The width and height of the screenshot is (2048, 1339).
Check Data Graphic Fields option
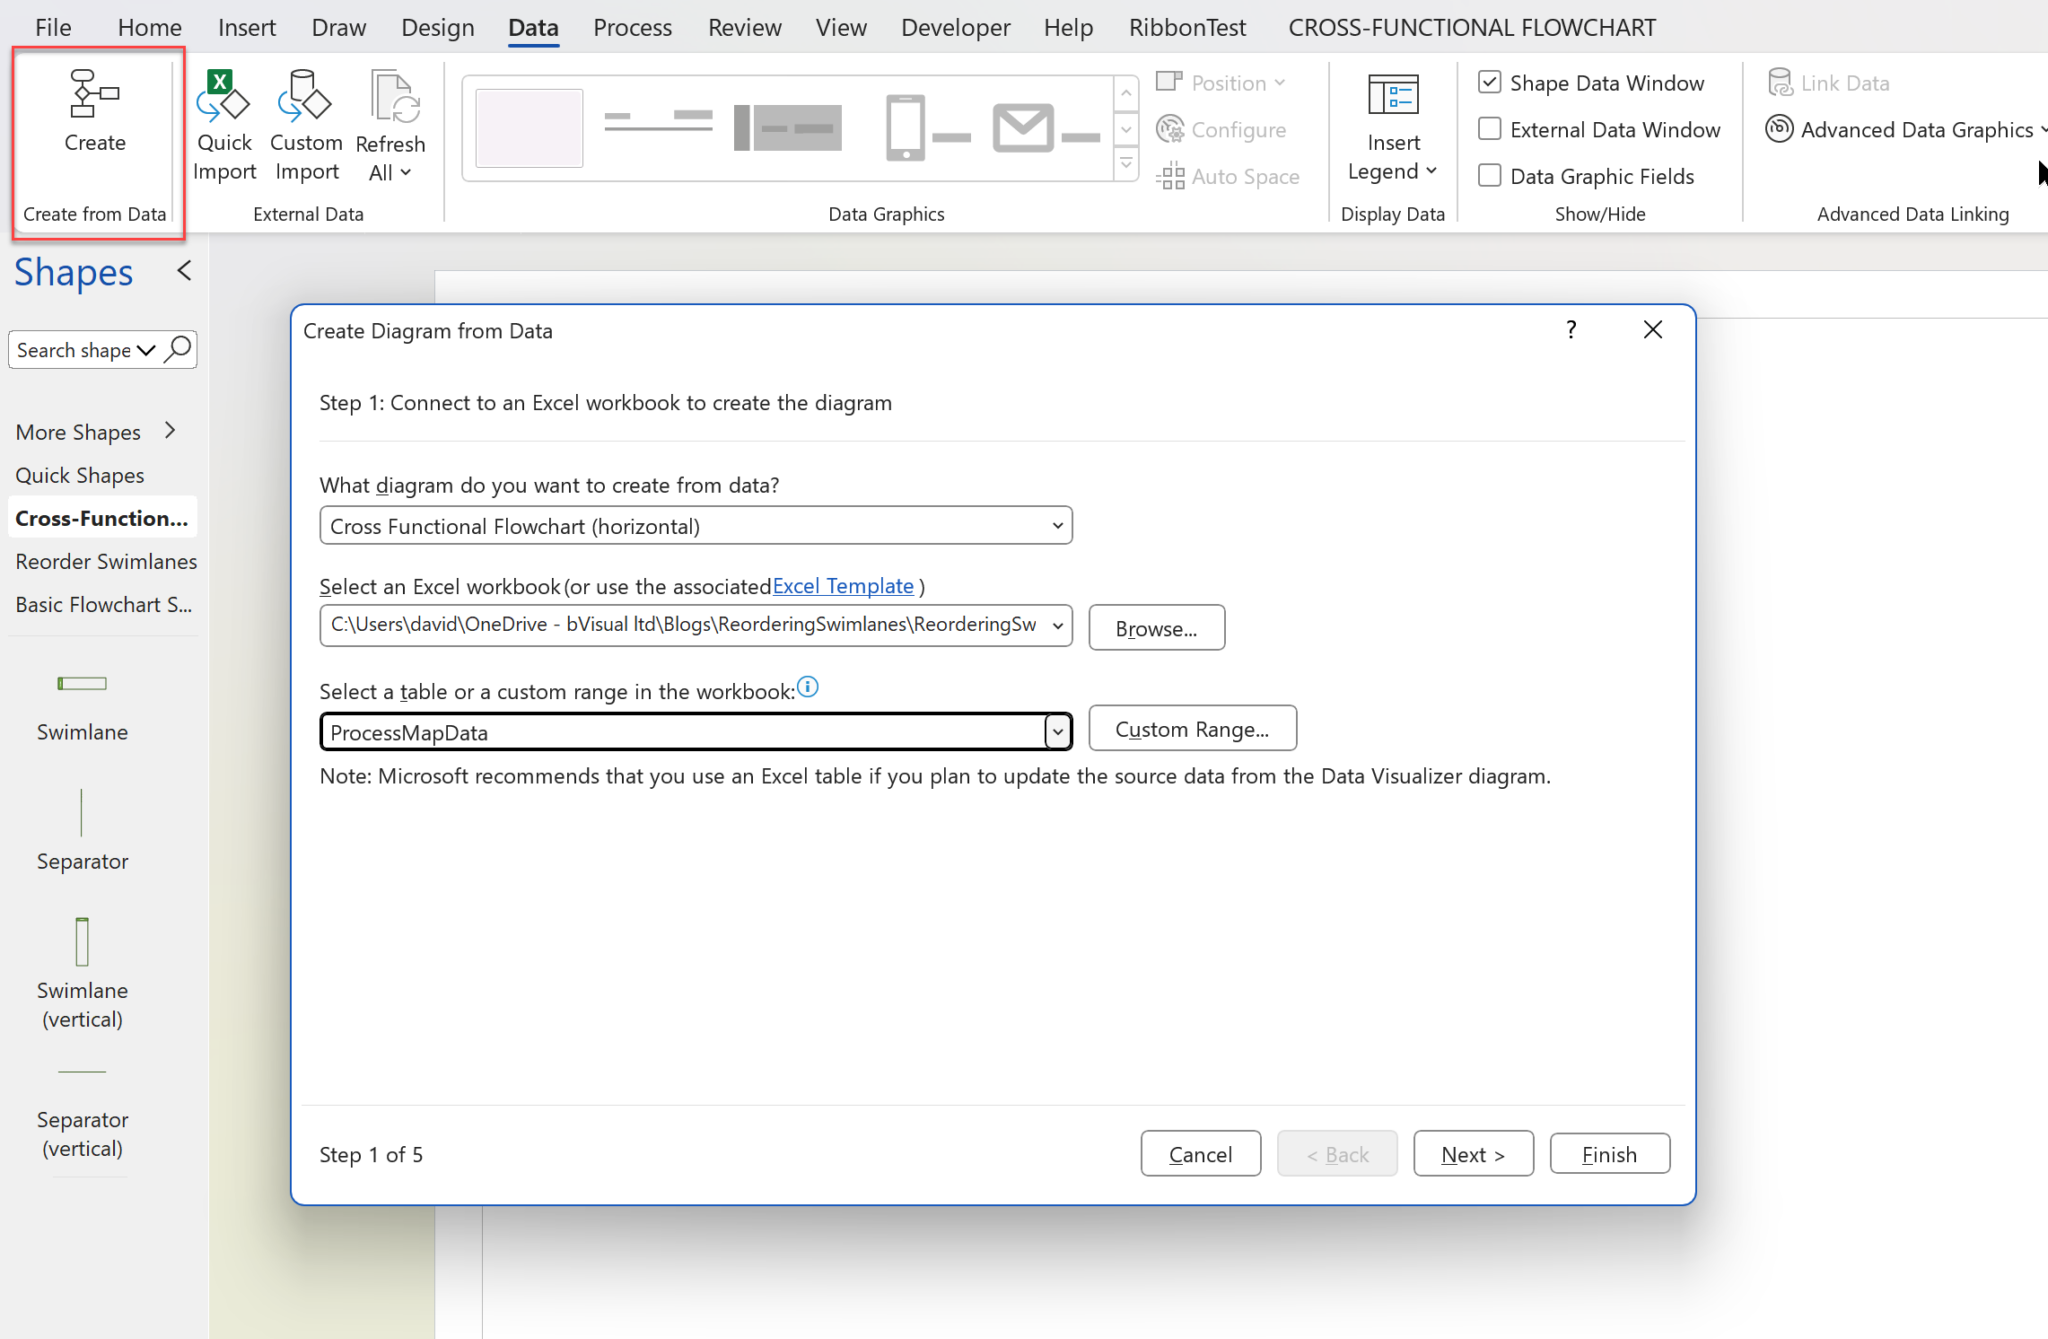1489,176
